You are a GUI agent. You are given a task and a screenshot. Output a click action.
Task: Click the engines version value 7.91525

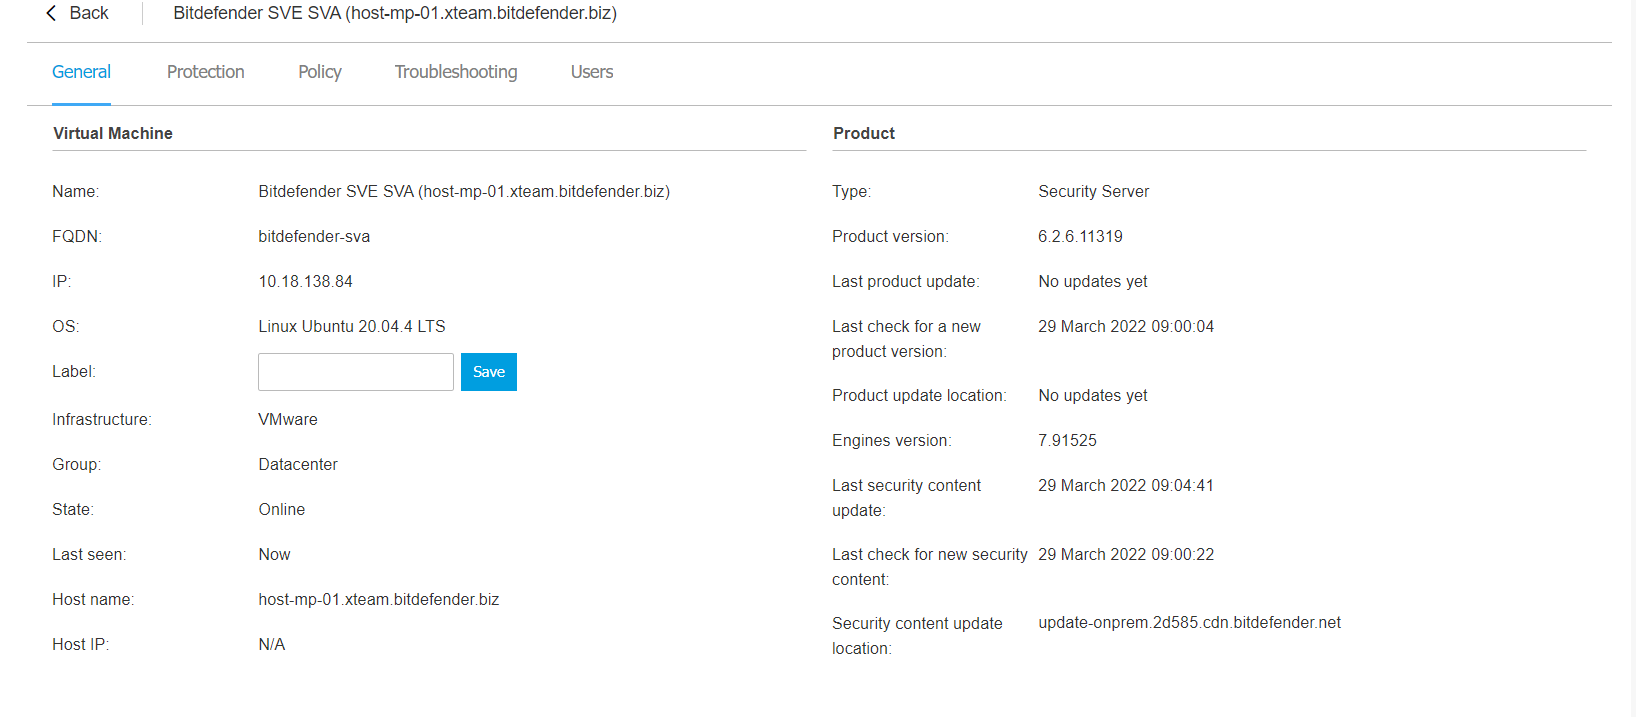pyautogui.click(x=1067, y=441)
